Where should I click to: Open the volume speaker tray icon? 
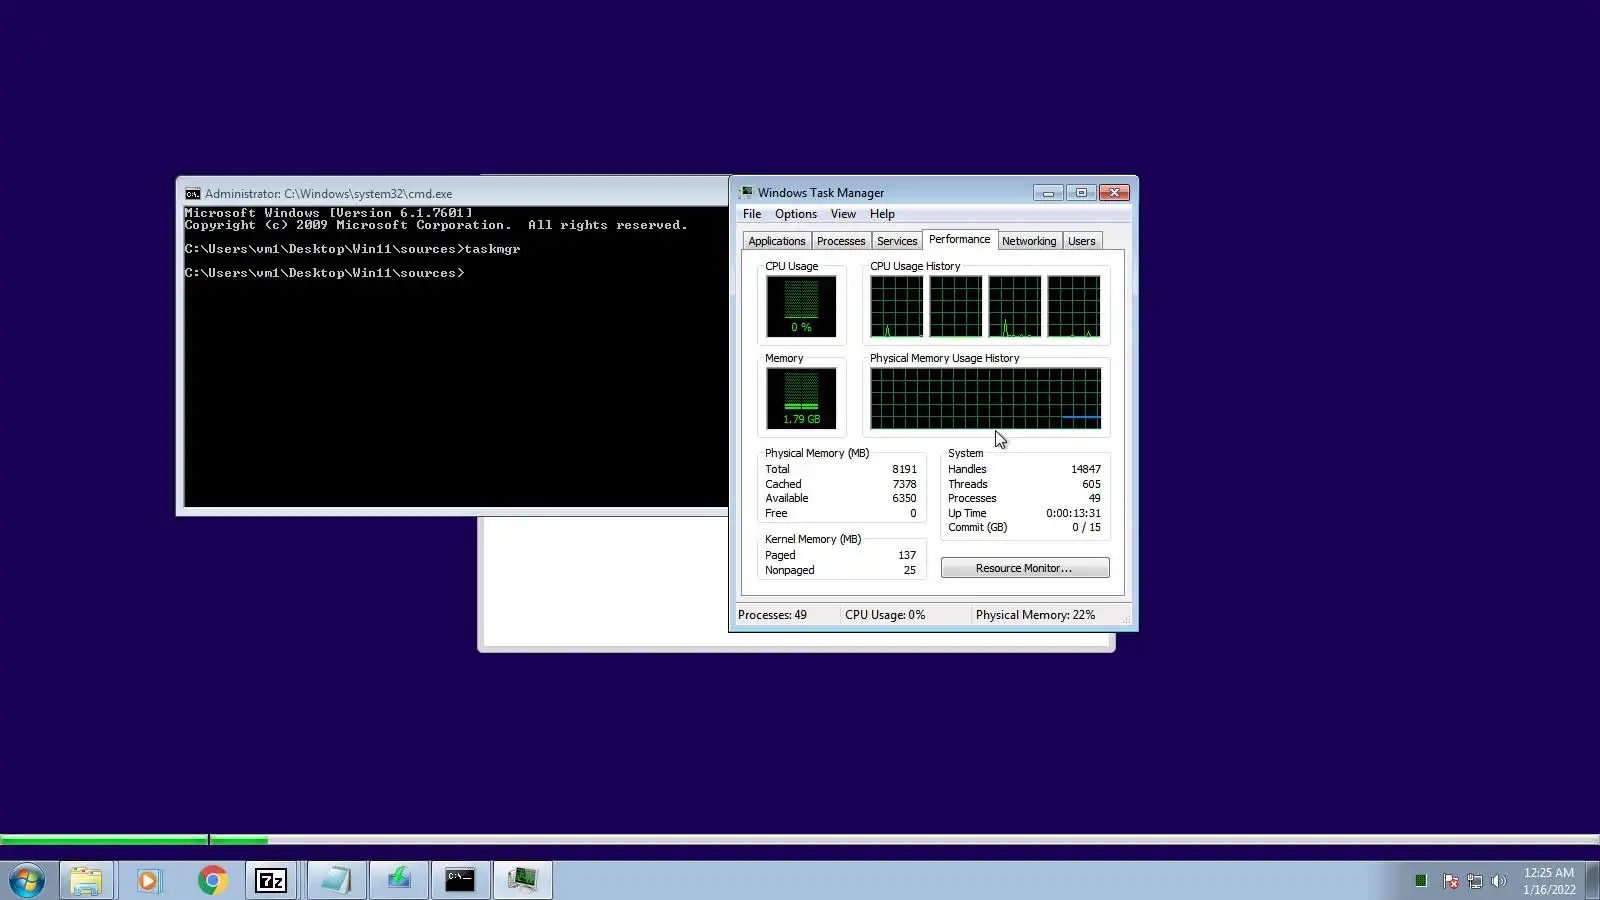point(1498,881)
